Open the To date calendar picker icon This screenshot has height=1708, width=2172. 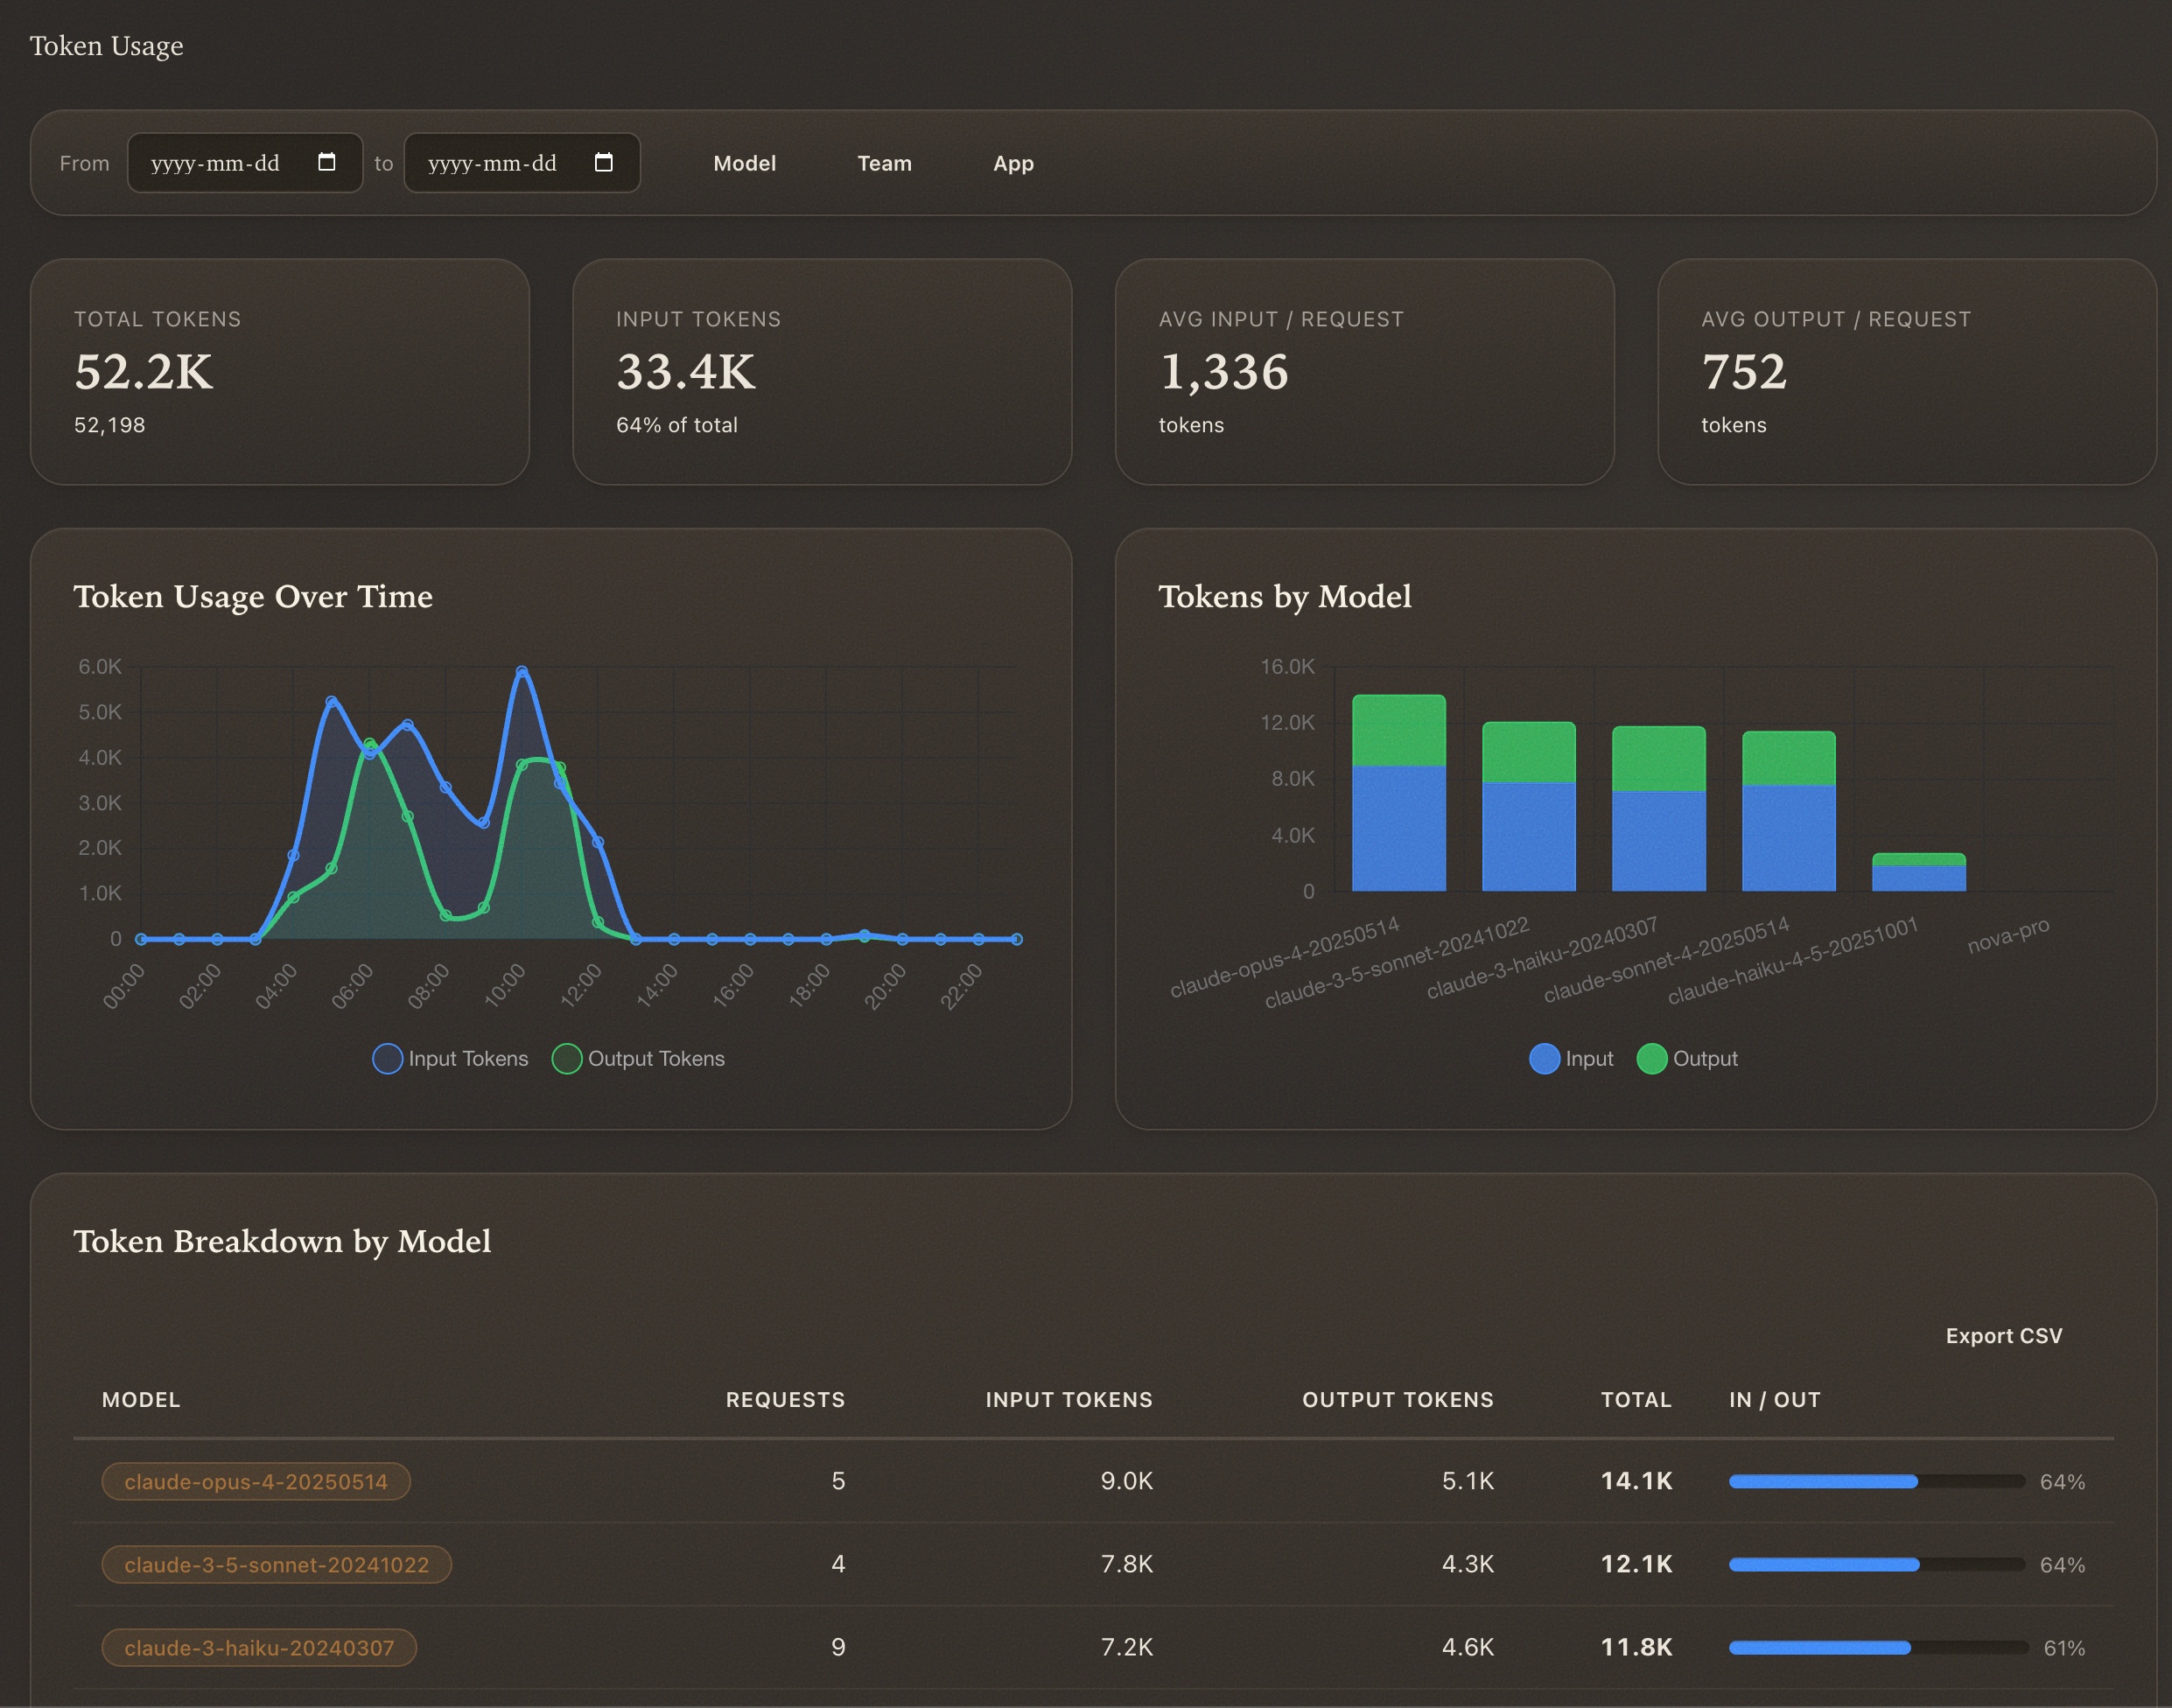coord(603,162)
